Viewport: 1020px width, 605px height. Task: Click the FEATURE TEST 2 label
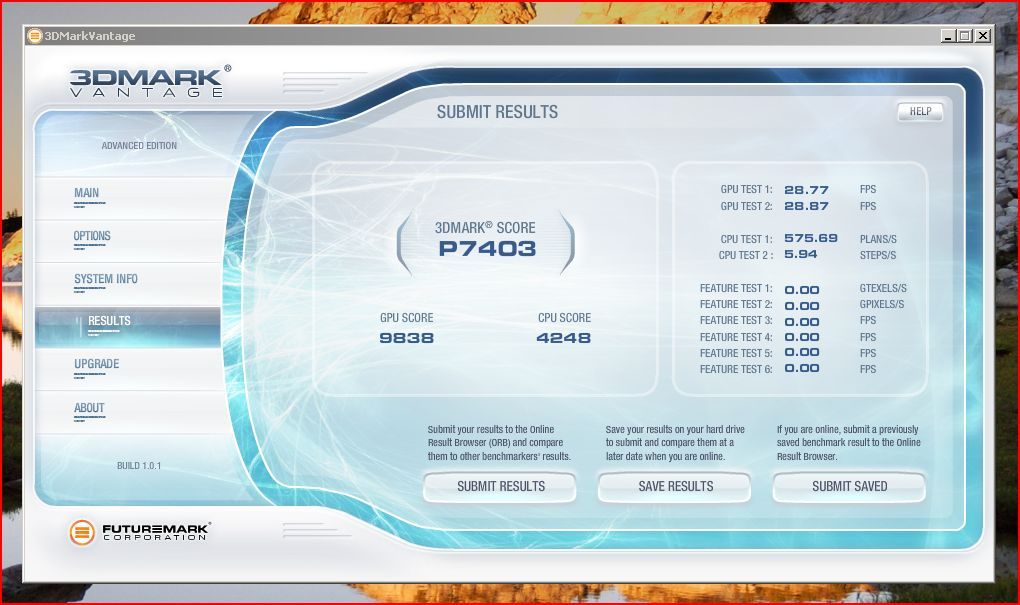click(736, 304)
